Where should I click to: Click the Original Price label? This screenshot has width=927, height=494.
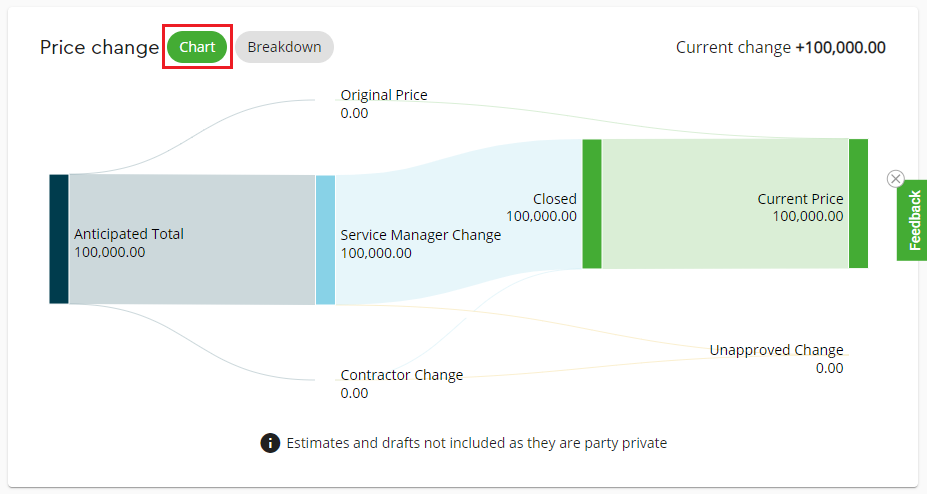pyautogui.click(x=383, y=95)
